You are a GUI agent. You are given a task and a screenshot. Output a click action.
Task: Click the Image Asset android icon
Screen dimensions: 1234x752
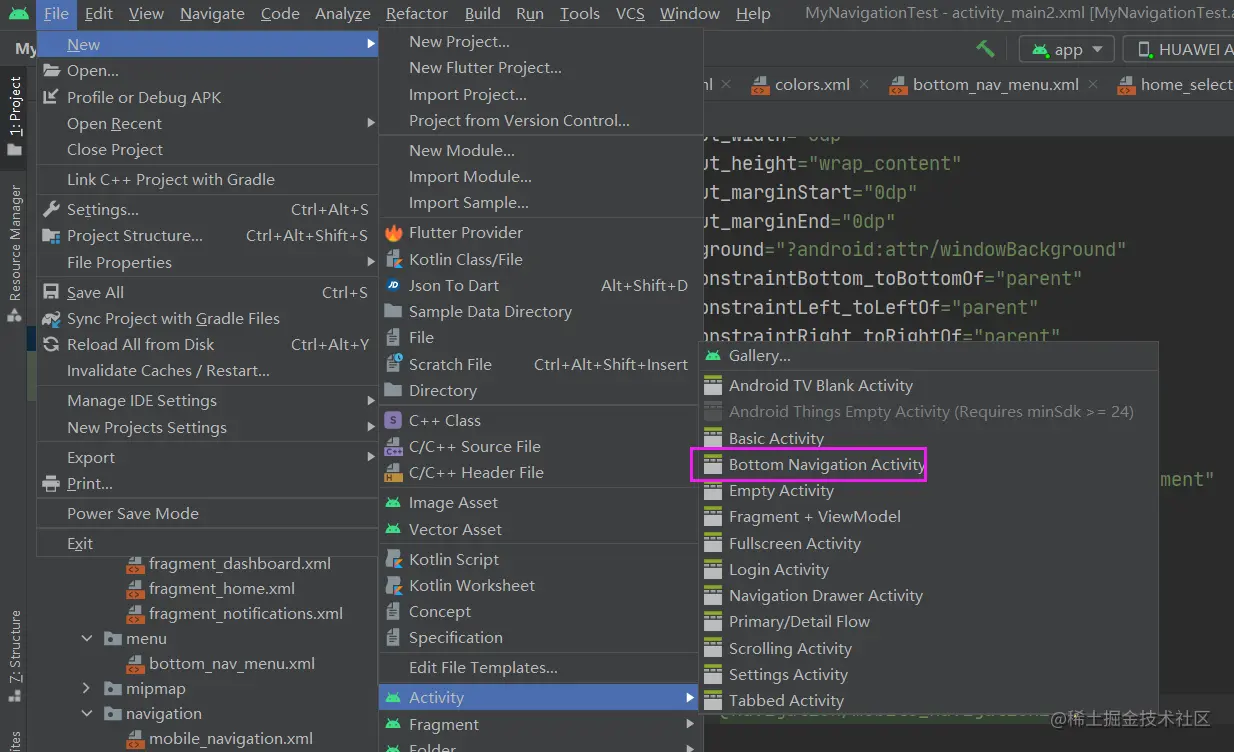point(393,502)
